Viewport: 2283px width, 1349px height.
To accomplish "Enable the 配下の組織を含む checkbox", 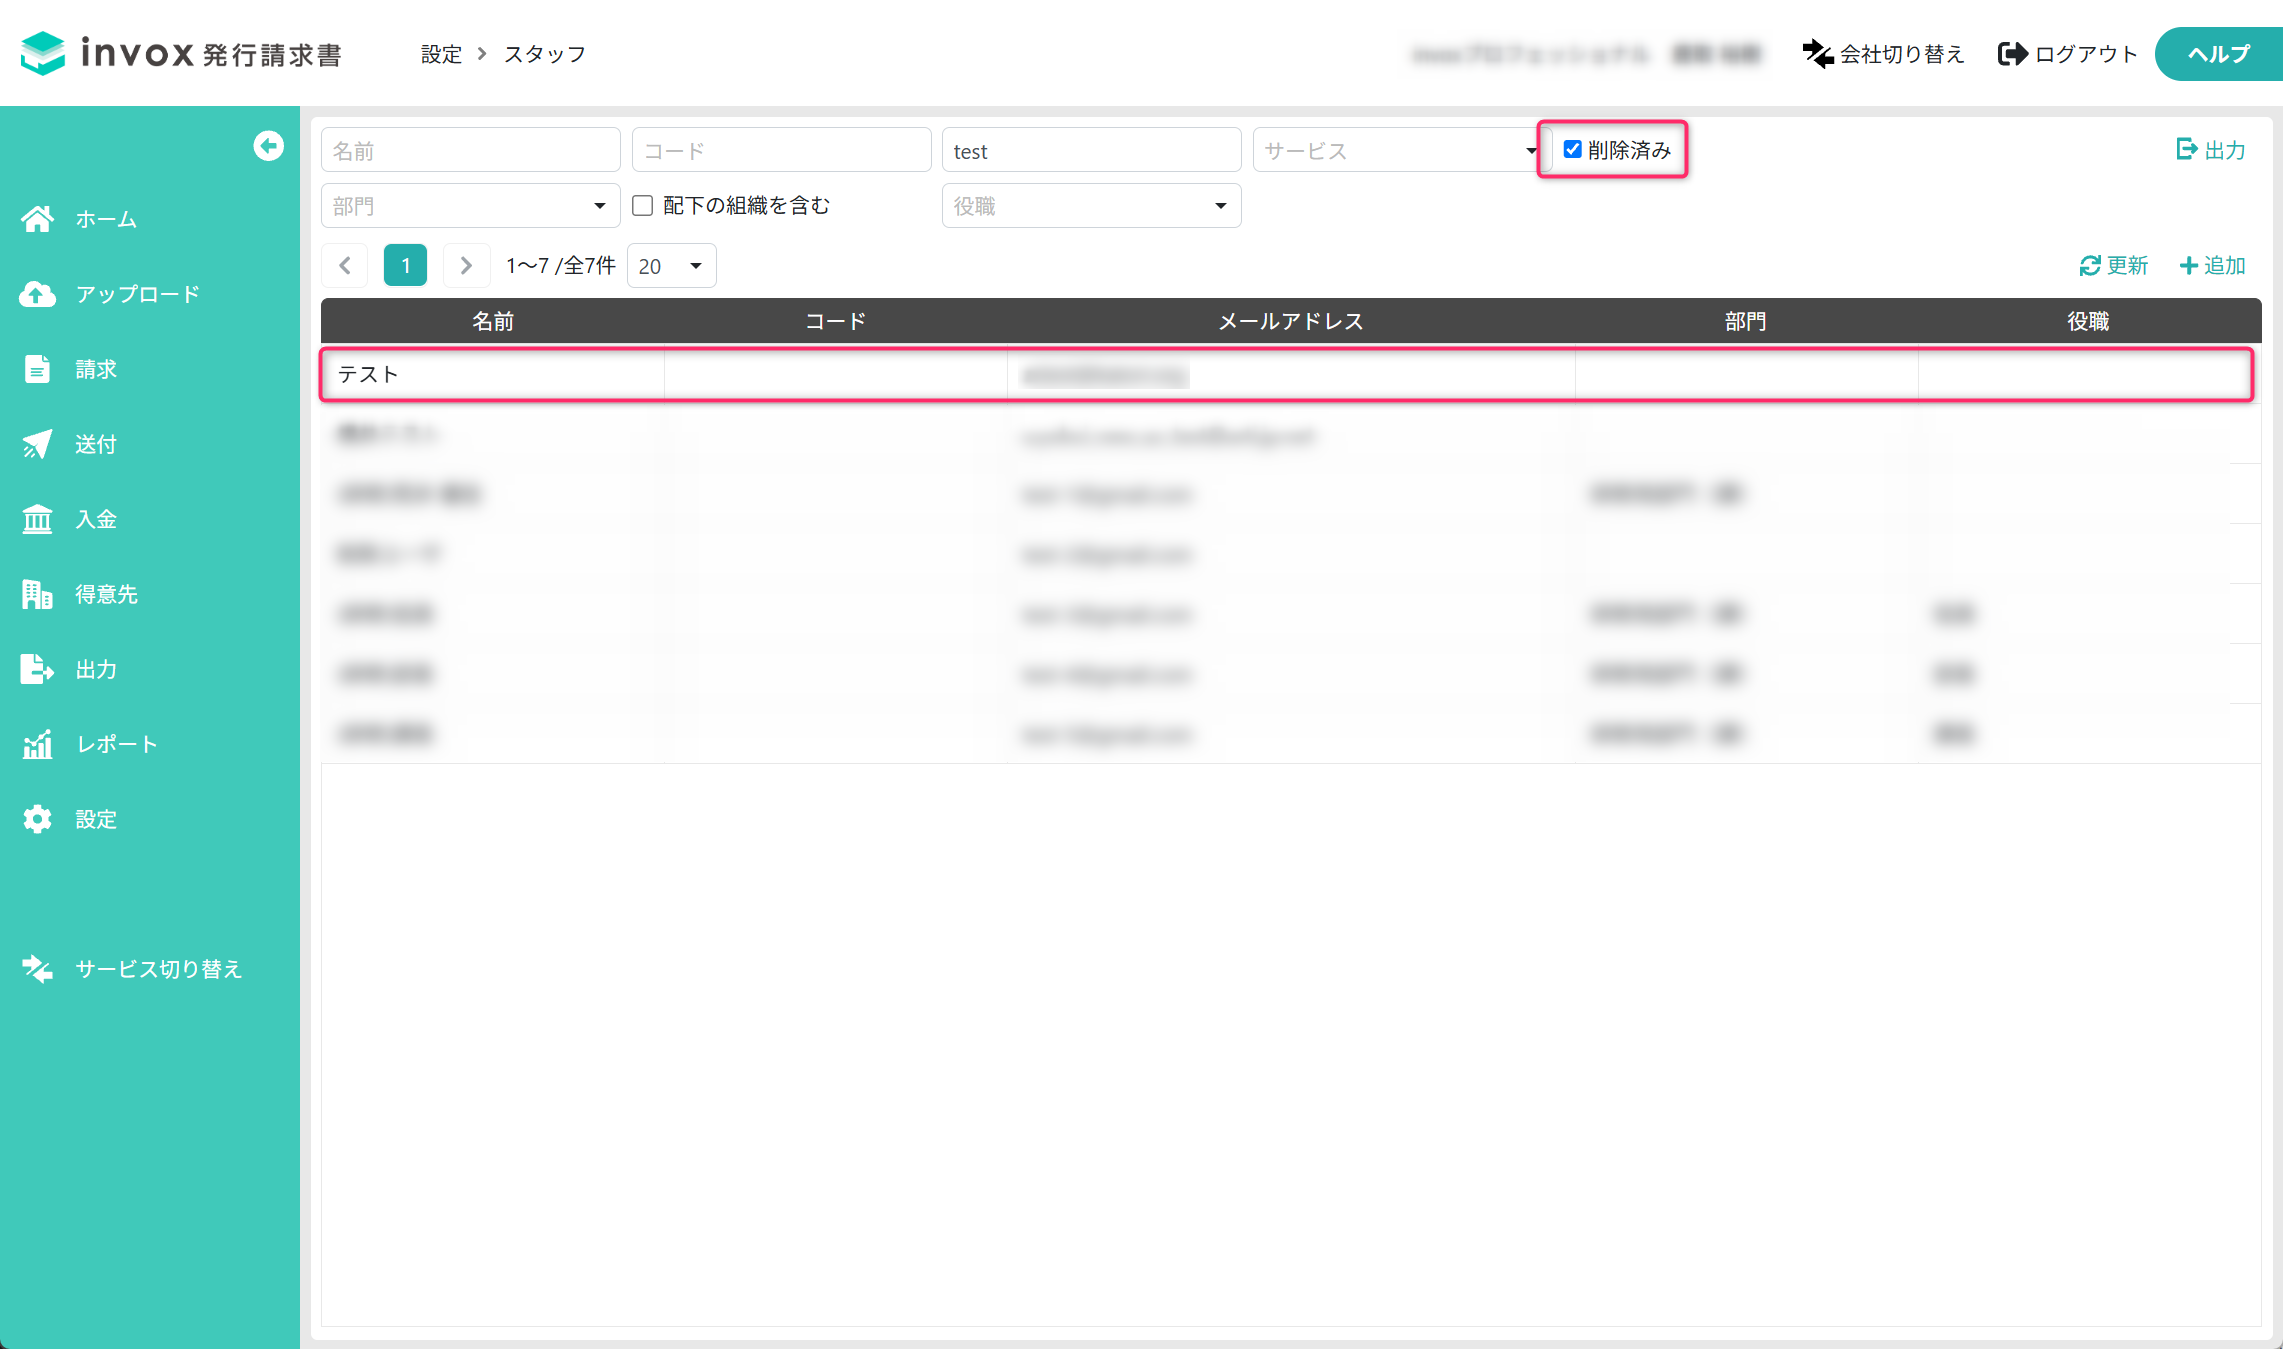I will tap(643, 206).
